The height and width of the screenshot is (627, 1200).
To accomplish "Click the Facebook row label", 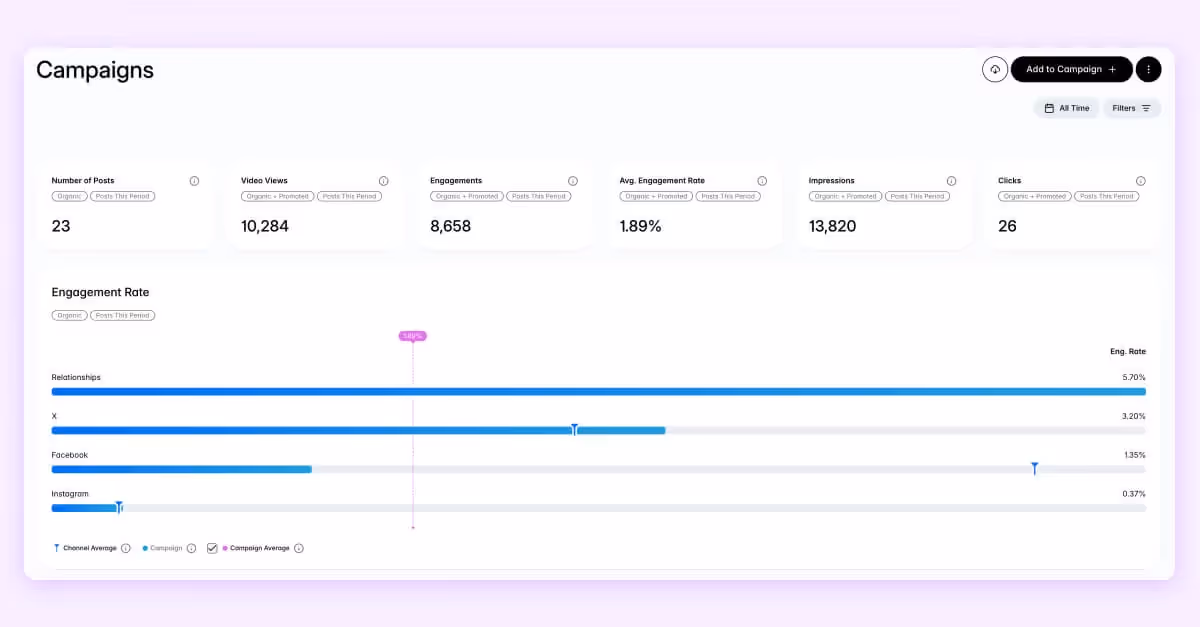I will [x=70, y=455].
